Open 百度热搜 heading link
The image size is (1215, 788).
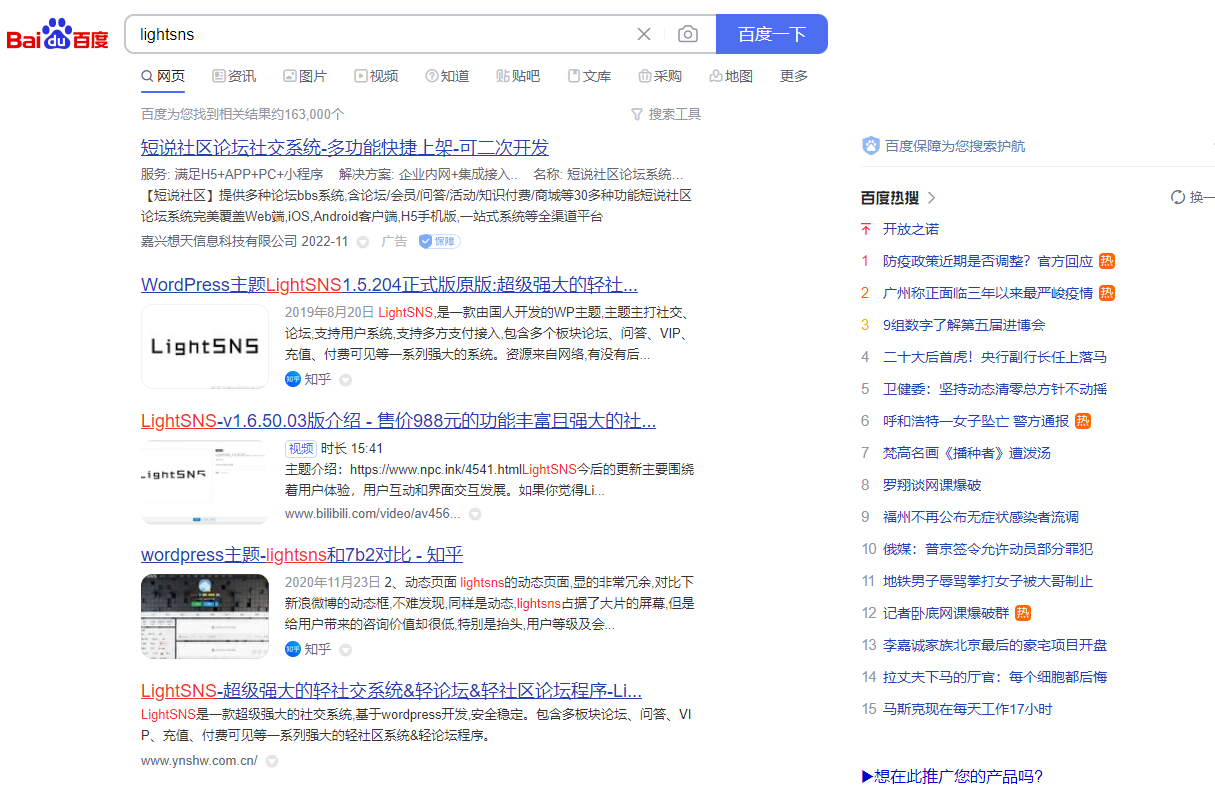(x=890, y=197)
